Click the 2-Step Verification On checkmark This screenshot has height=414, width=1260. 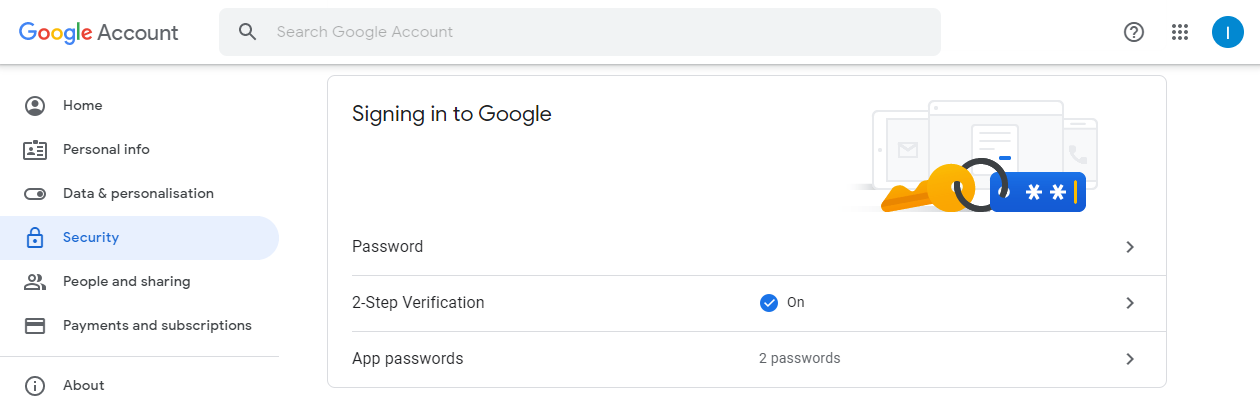(769, 303)
